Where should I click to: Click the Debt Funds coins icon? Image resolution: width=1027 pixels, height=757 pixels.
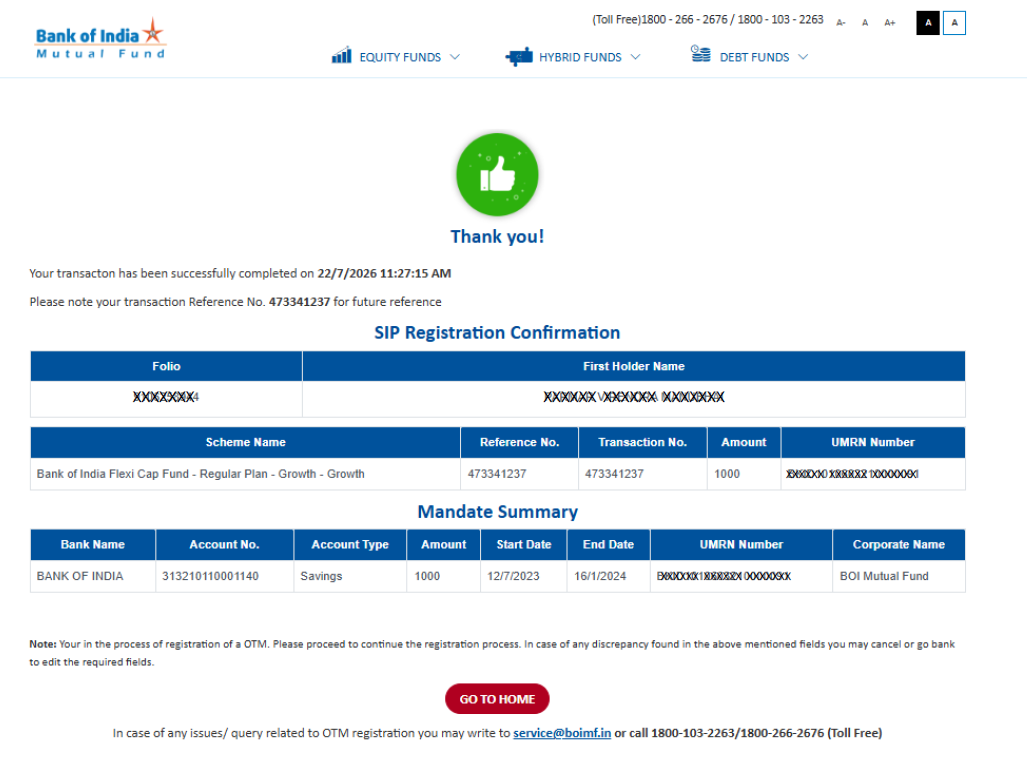pyautogui.click(x=700, y=54)
